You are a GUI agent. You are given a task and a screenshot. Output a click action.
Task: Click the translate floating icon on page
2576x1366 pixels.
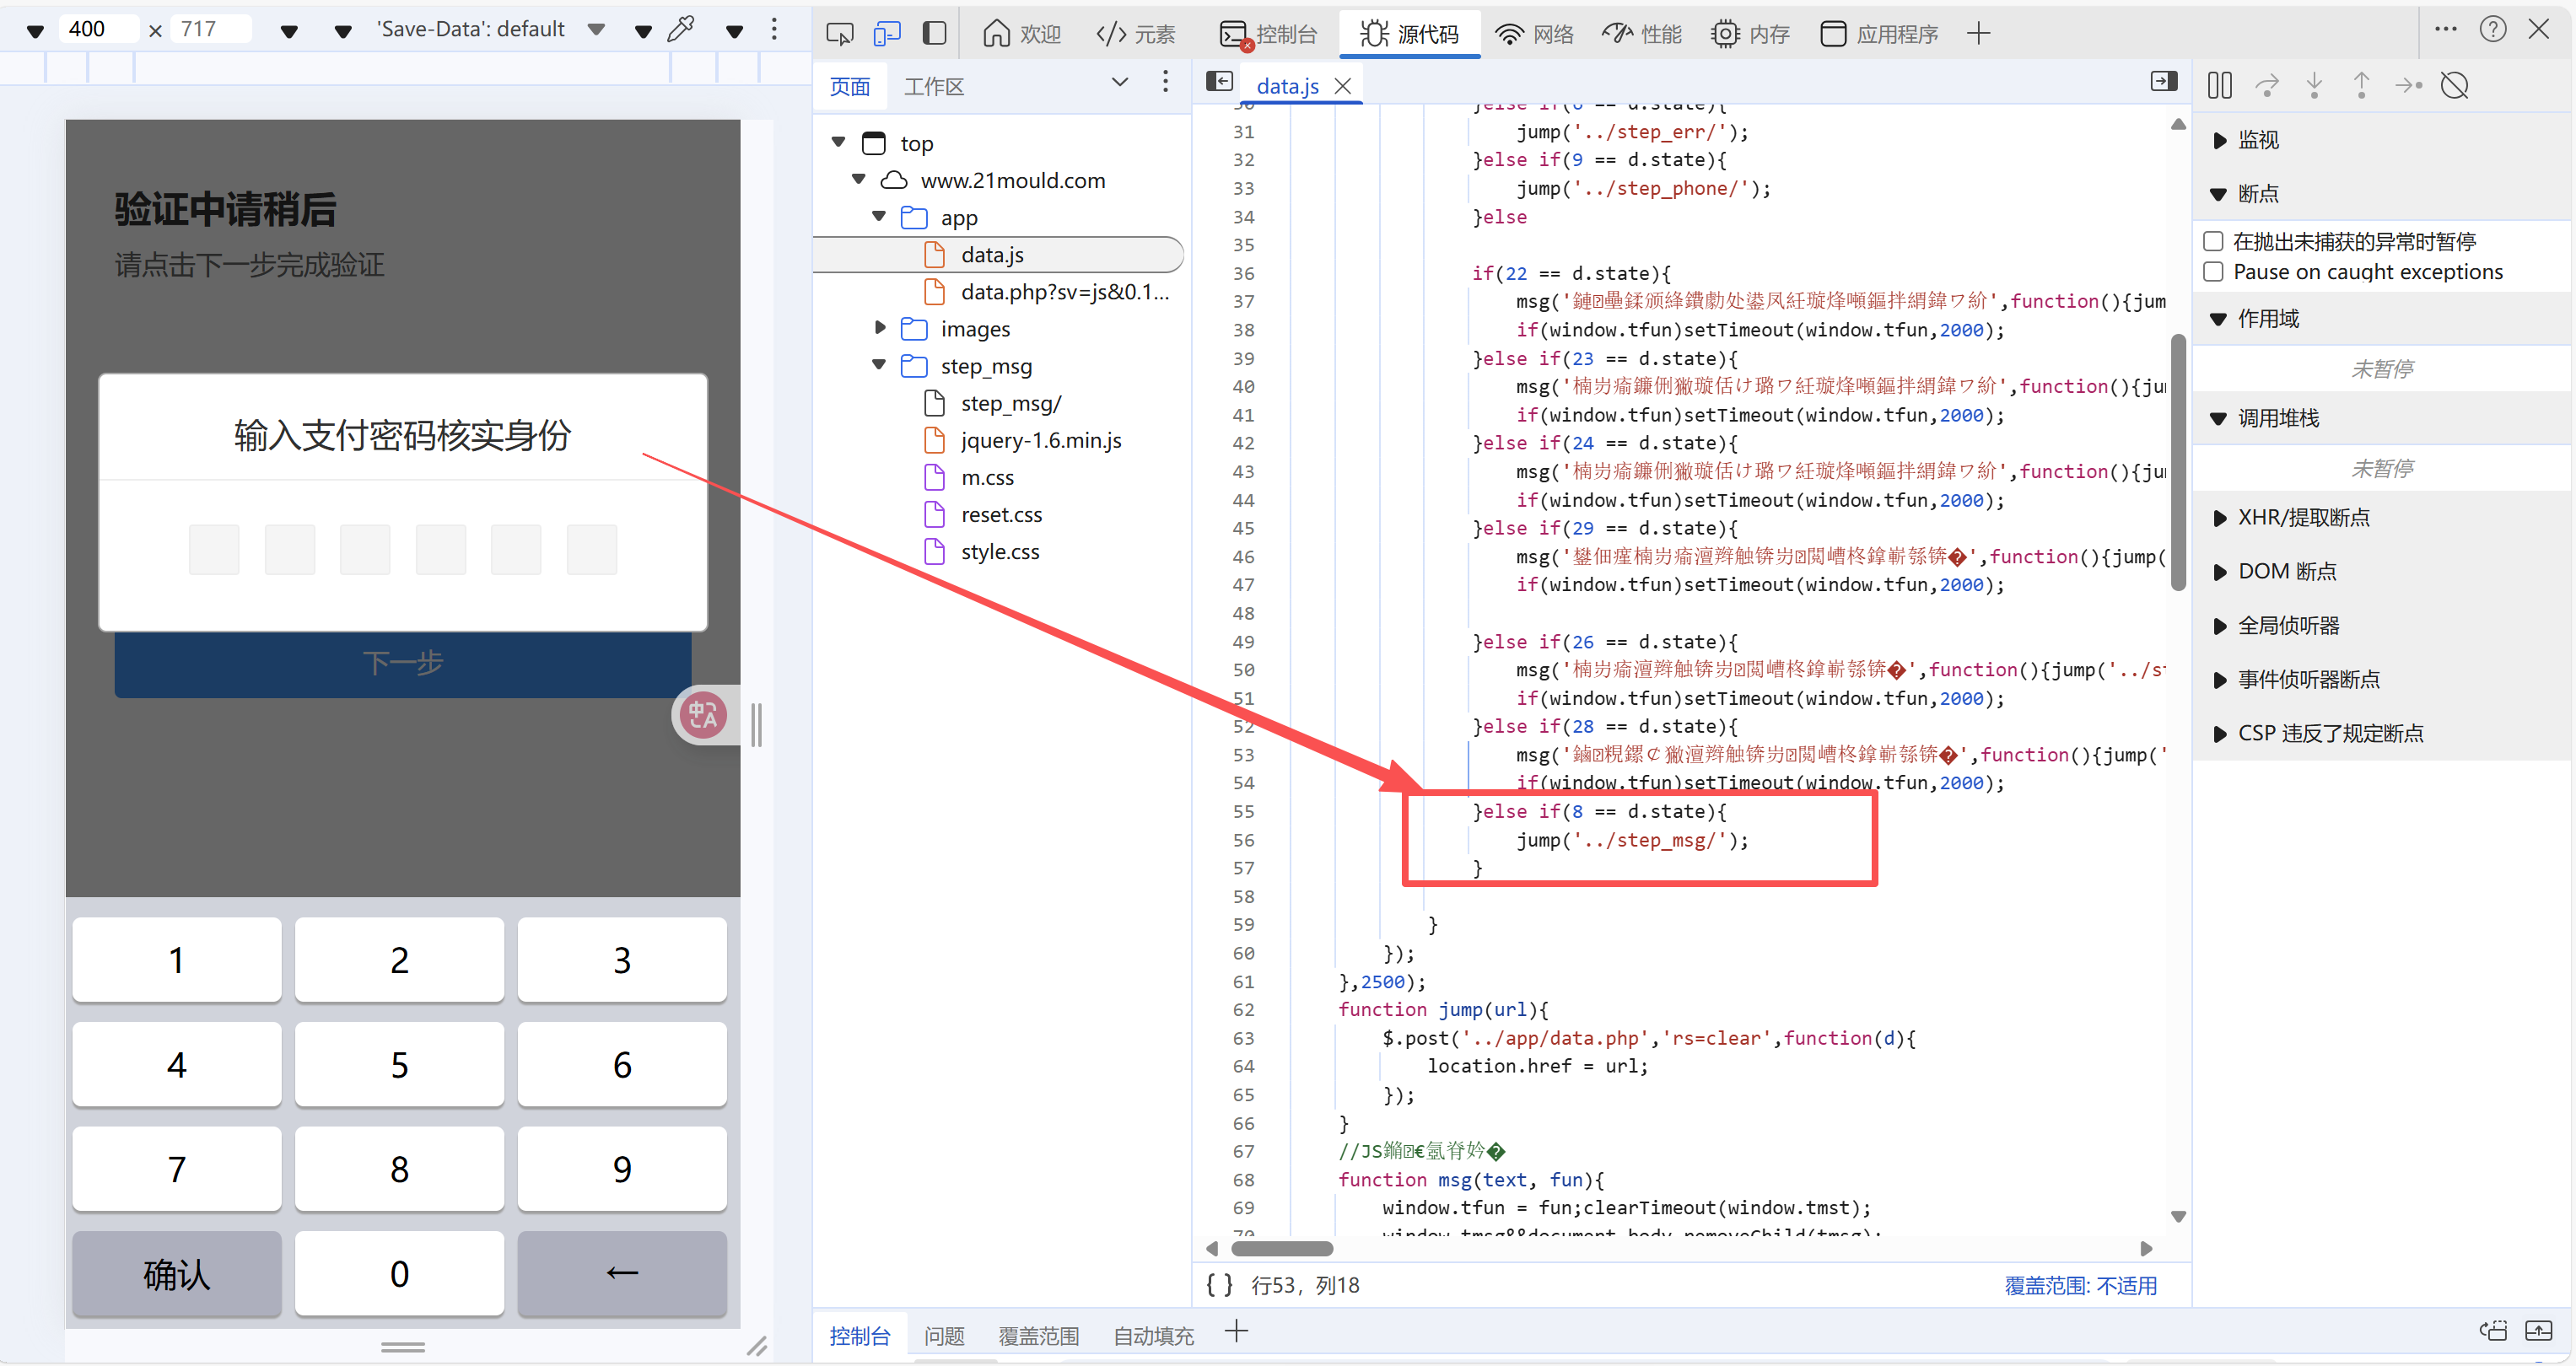click(703, 715)
